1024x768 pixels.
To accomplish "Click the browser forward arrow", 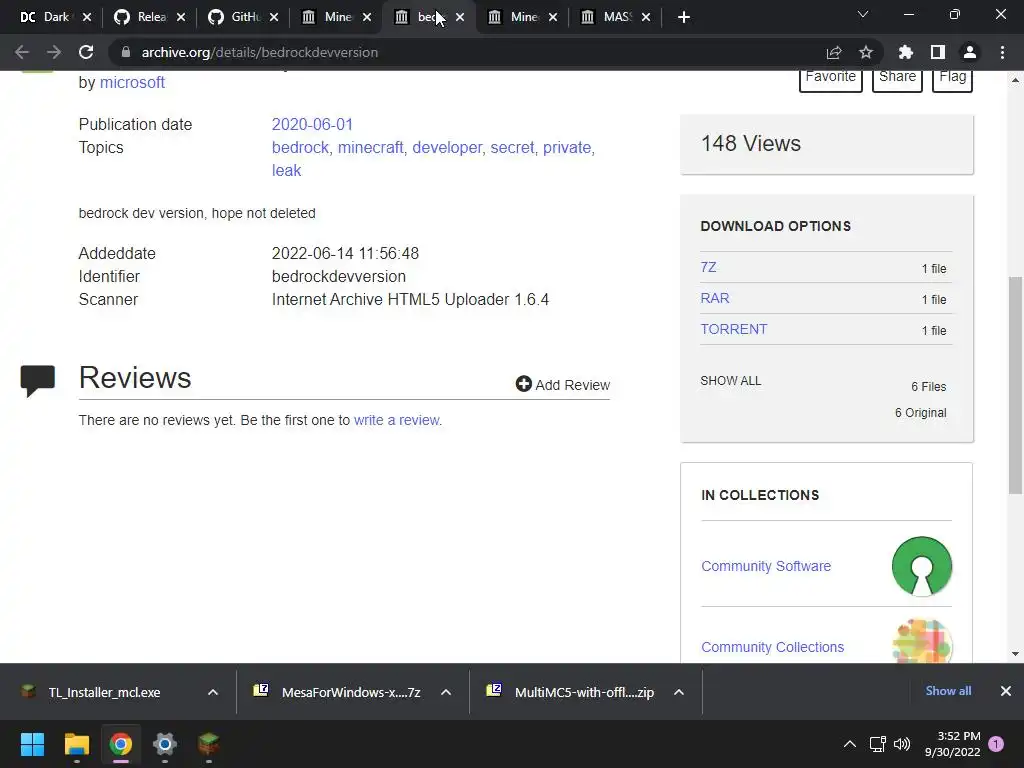I will (x=54, y=52).
